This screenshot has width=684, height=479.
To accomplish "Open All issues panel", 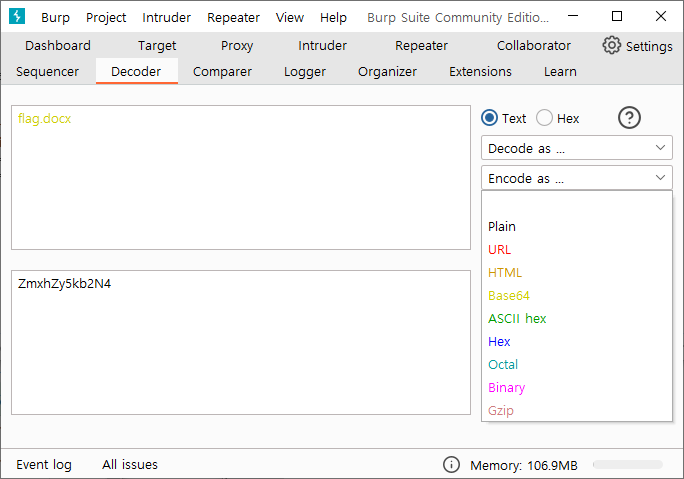I will click(130, 465).
